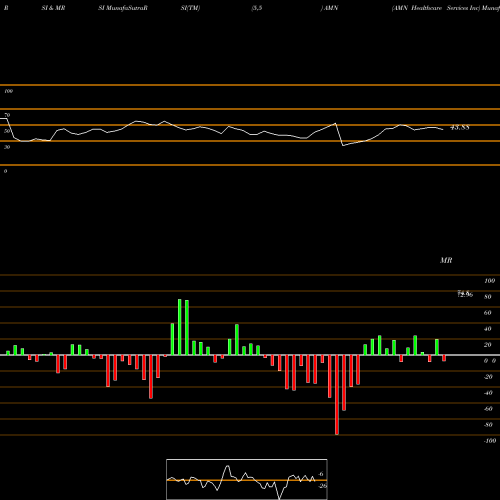The height and width of the screenshot is (500, 500).
Task: Click the RSI axis label 100 on left
Action: pyautogui.click(x=8, y=91)
